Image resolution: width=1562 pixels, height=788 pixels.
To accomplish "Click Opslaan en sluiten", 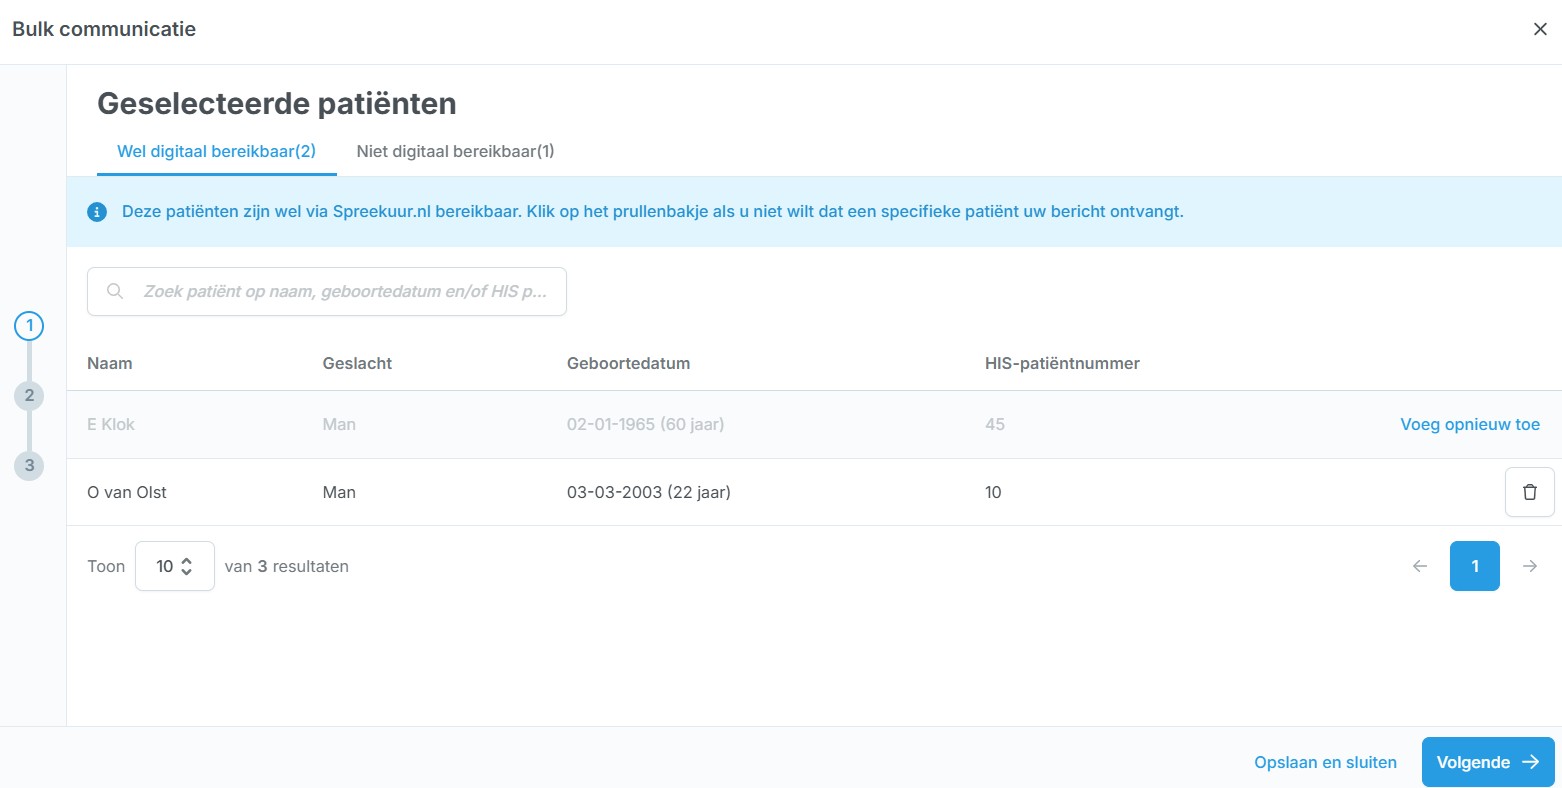I will [1325, 762].
